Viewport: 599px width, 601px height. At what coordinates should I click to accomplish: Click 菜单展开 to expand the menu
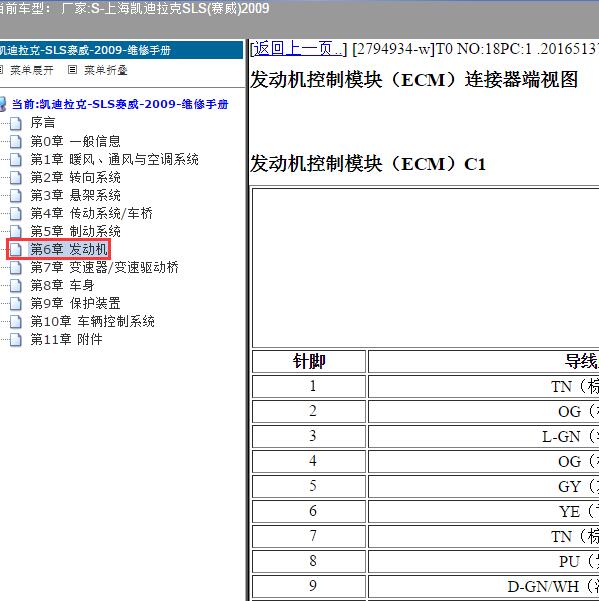(31, 70)
